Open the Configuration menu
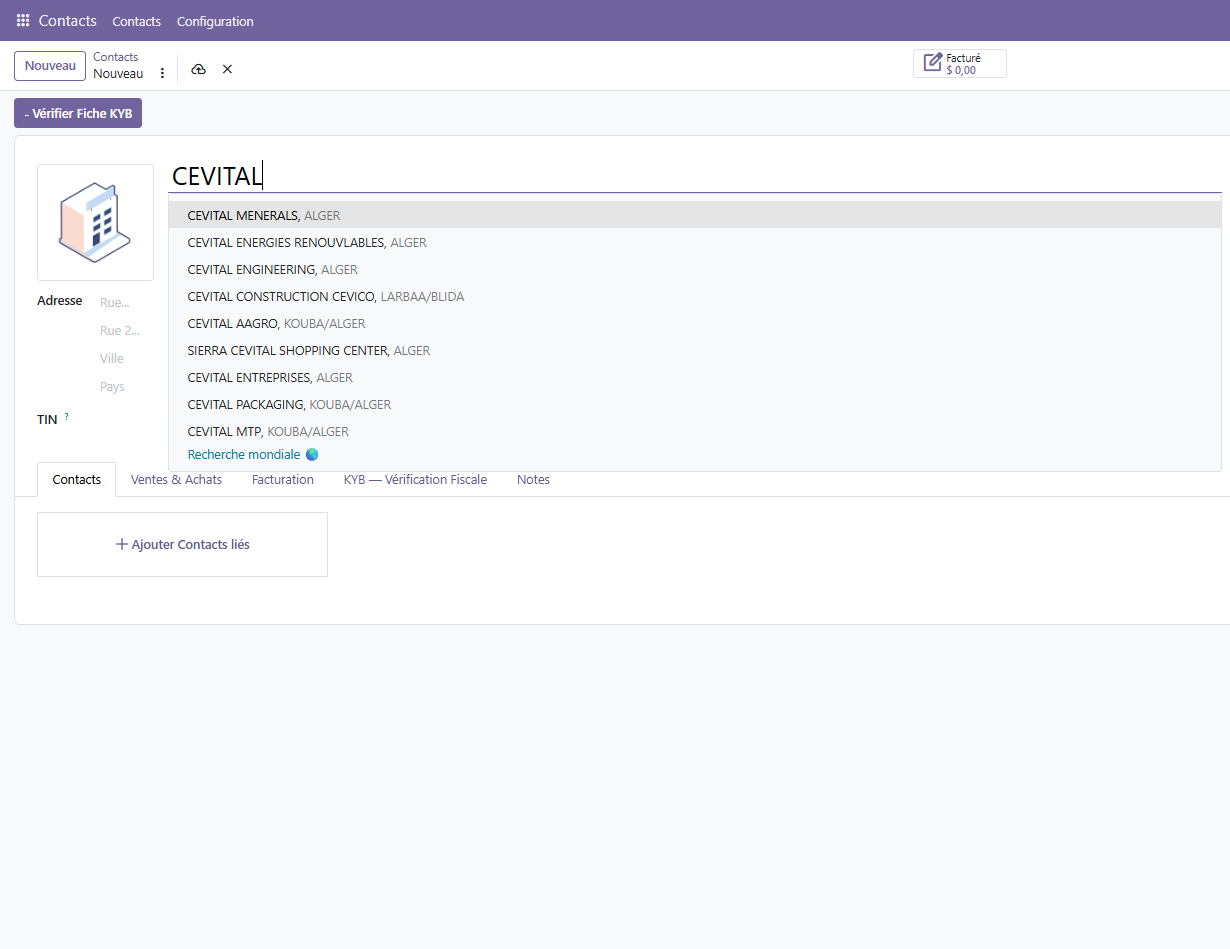 point(215,21)
